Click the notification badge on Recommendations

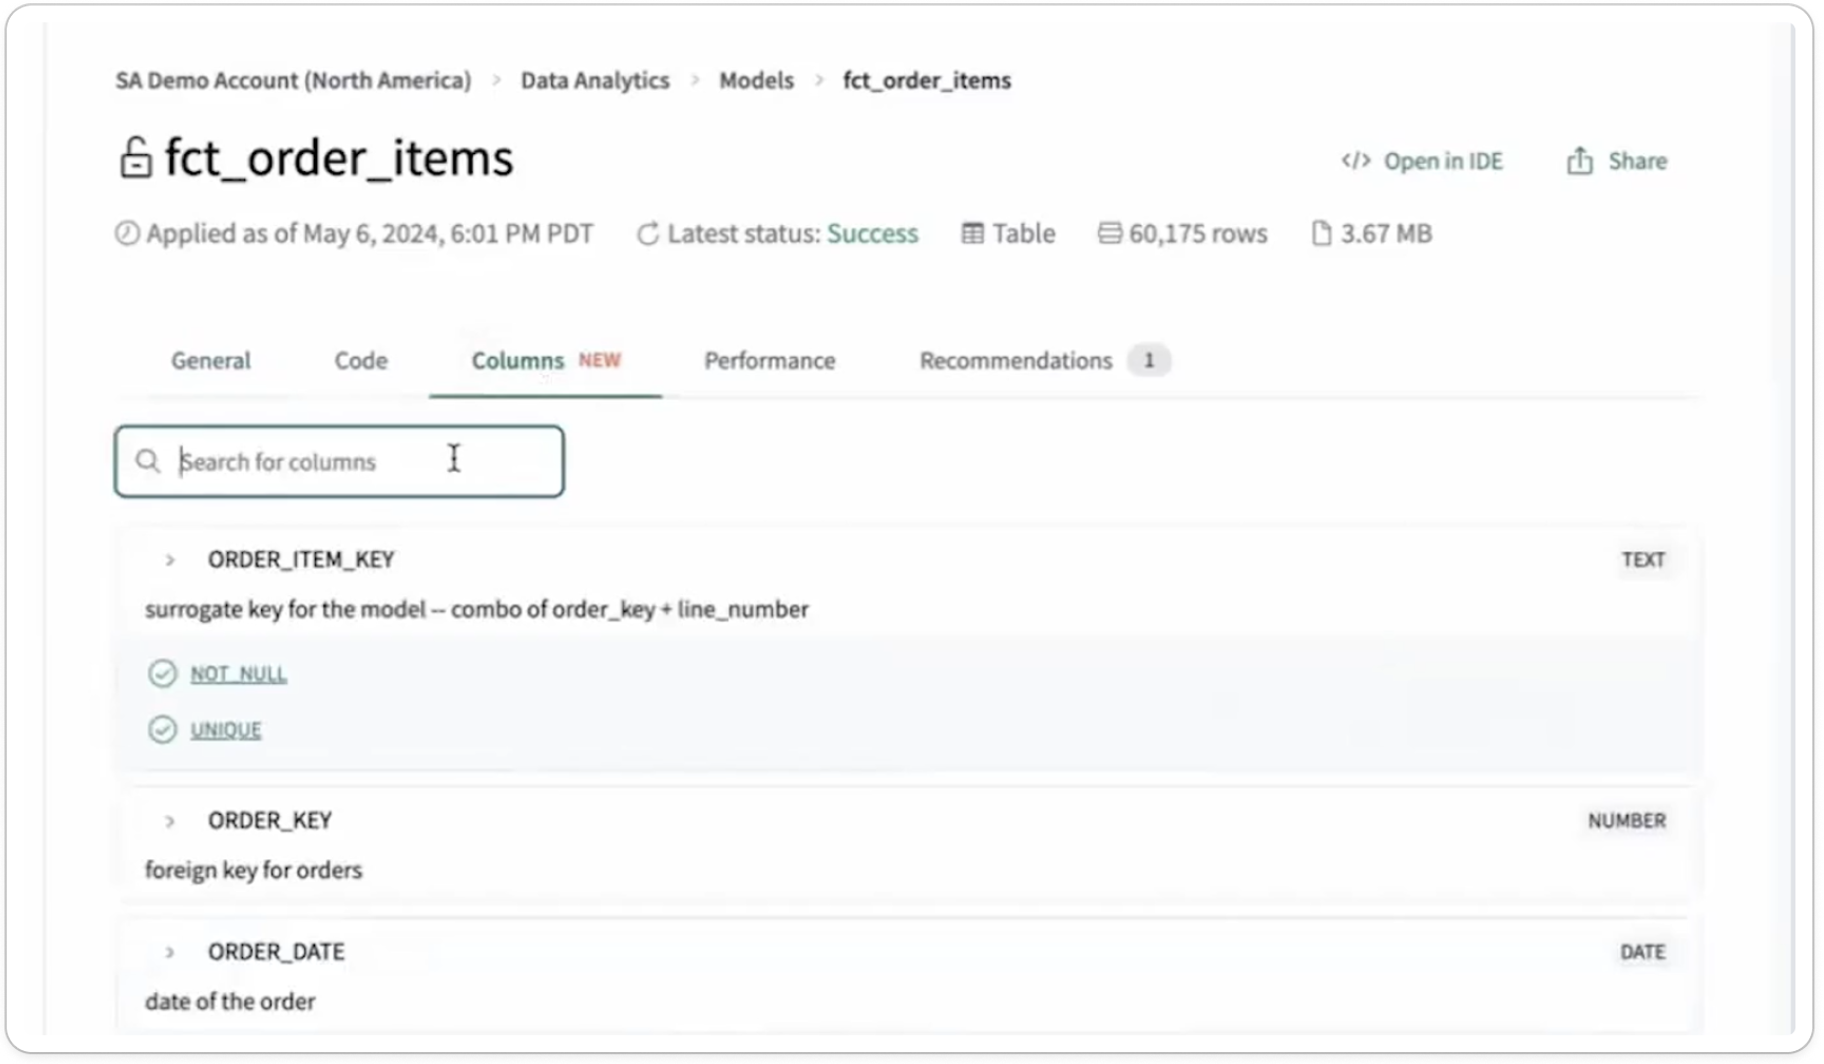click(x=1148, y=360)
